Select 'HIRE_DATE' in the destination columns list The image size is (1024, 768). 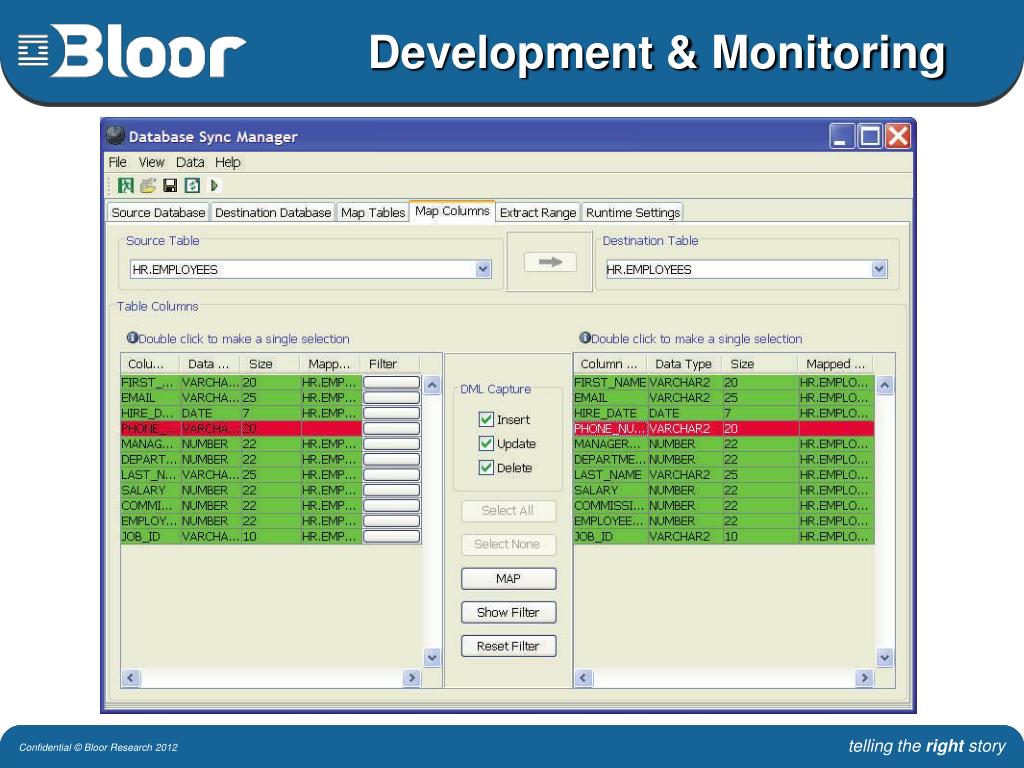610,413
